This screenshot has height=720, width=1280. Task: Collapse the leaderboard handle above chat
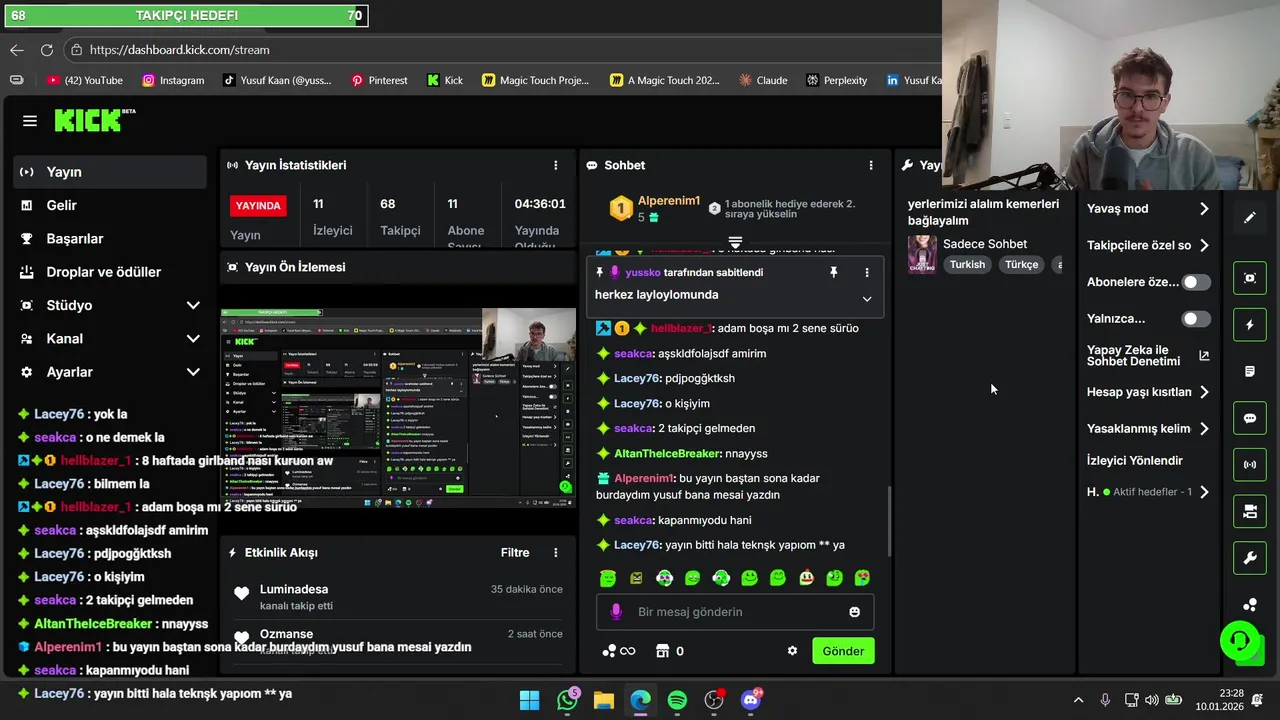click(x=735, y=243)
